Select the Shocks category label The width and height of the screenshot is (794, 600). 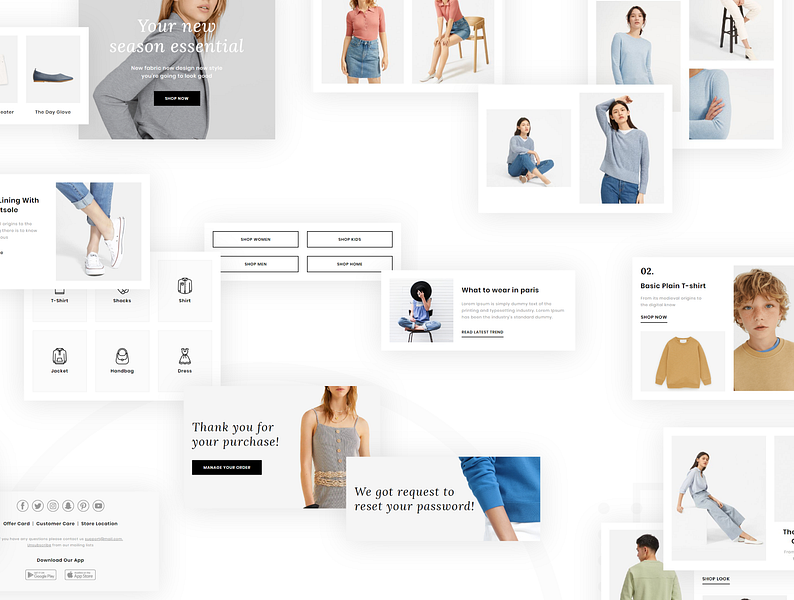122,301
